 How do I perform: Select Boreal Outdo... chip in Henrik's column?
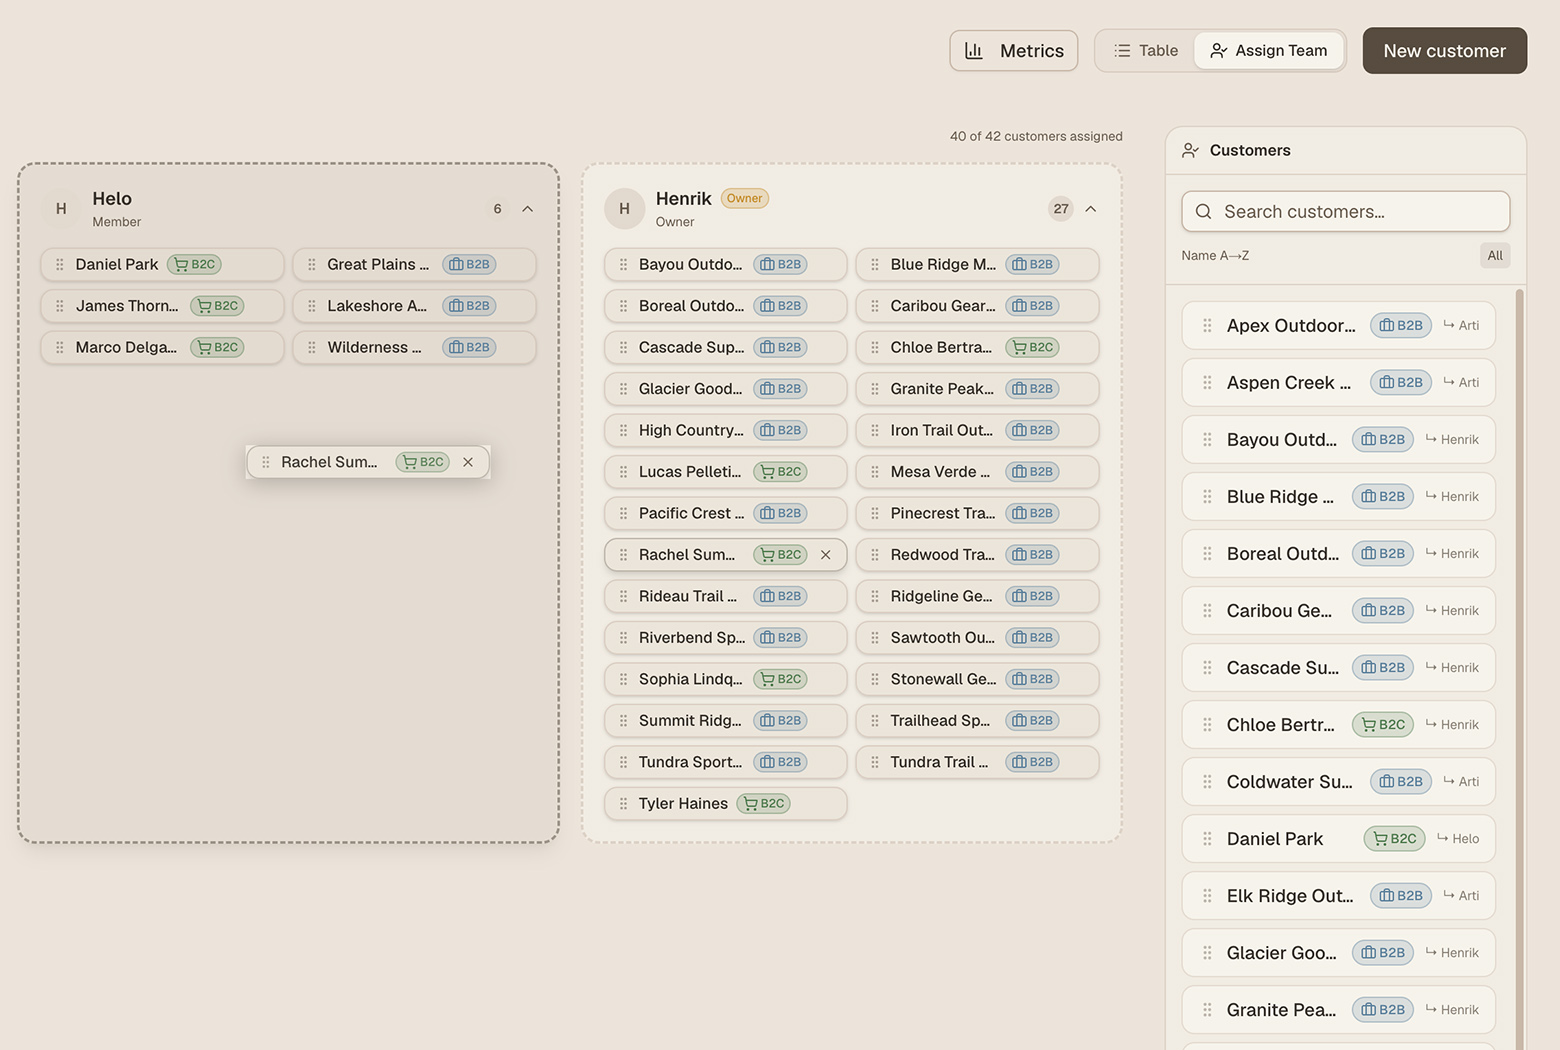(725, 306)
